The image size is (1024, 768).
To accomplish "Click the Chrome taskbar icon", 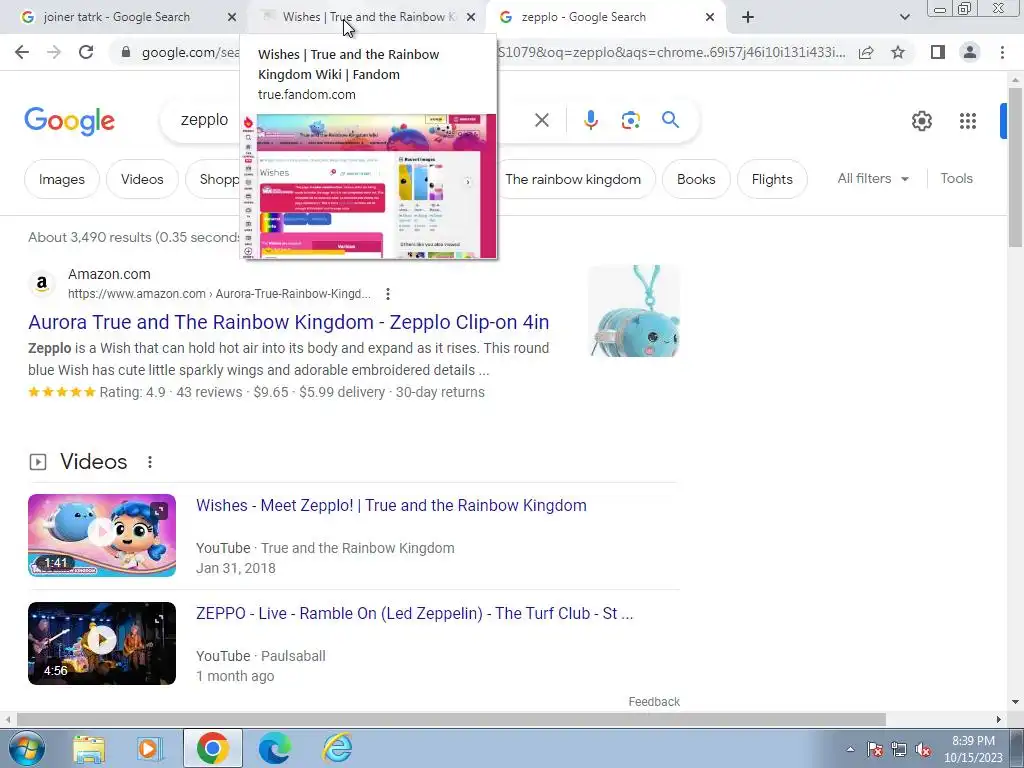I will point(212,748).
